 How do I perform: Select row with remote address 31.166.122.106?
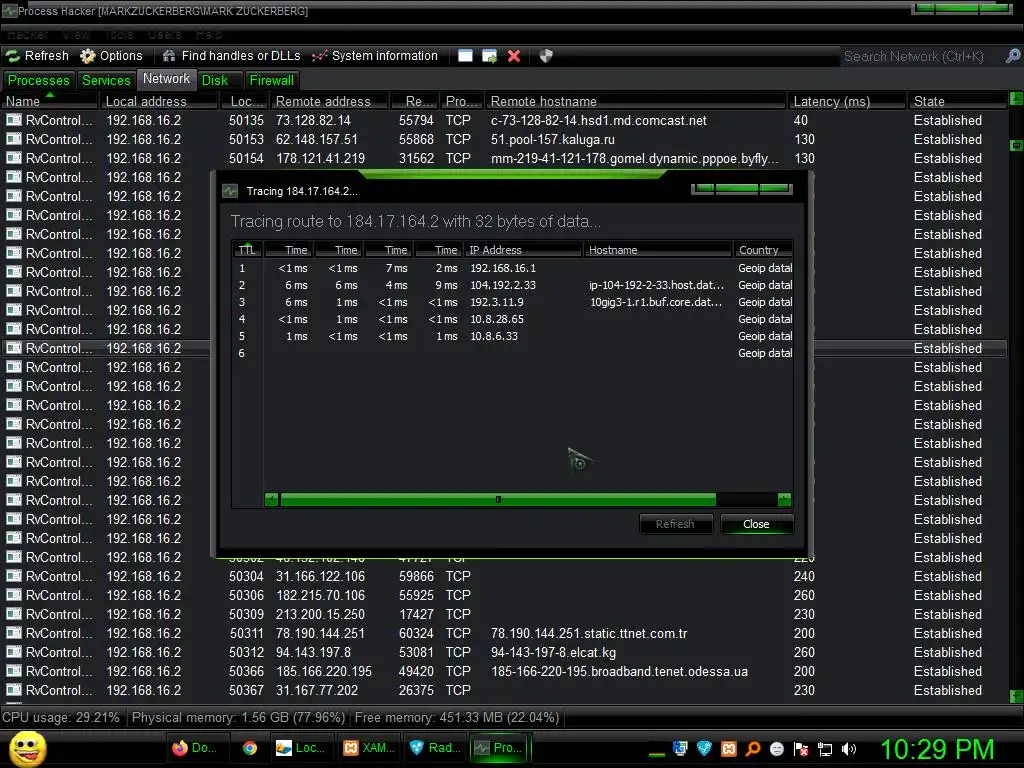[504, 576]
